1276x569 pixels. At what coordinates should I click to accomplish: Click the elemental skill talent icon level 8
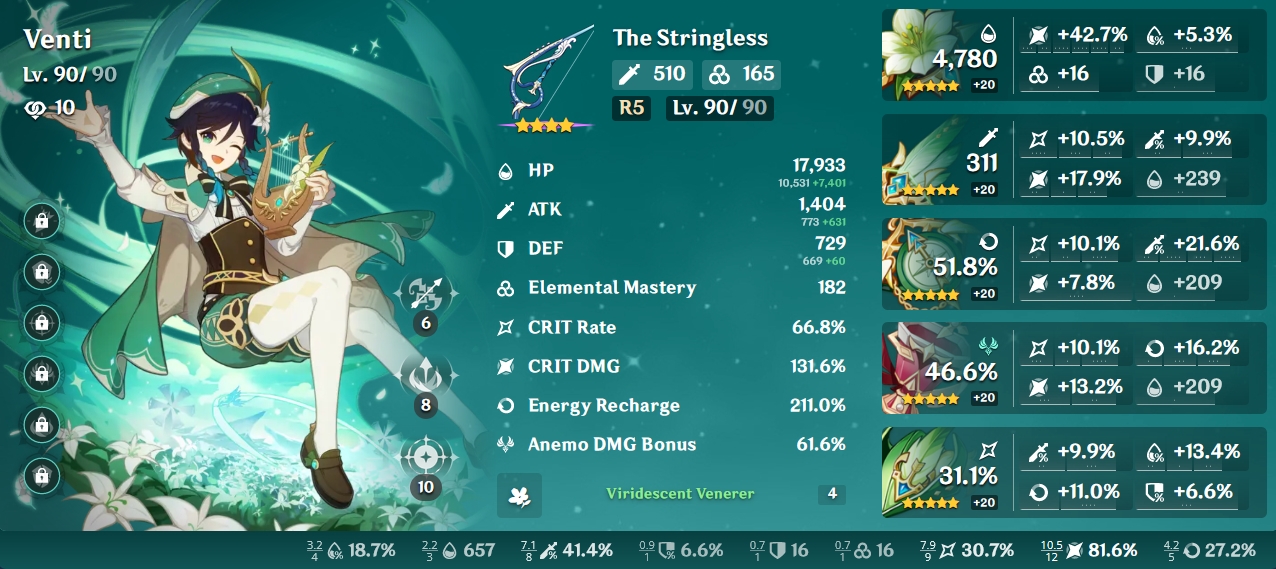coord(427,376)
